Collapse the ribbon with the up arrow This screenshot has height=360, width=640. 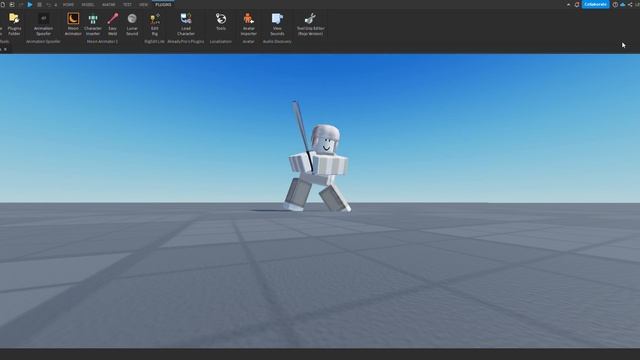568,4
